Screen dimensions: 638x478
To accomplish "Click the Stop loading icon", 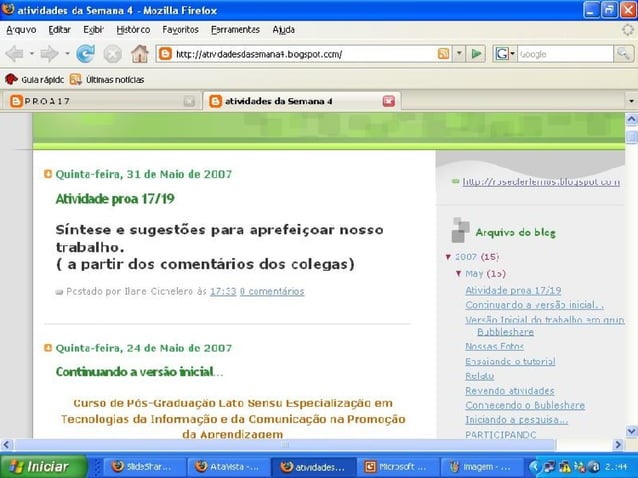I will (113, 54).
